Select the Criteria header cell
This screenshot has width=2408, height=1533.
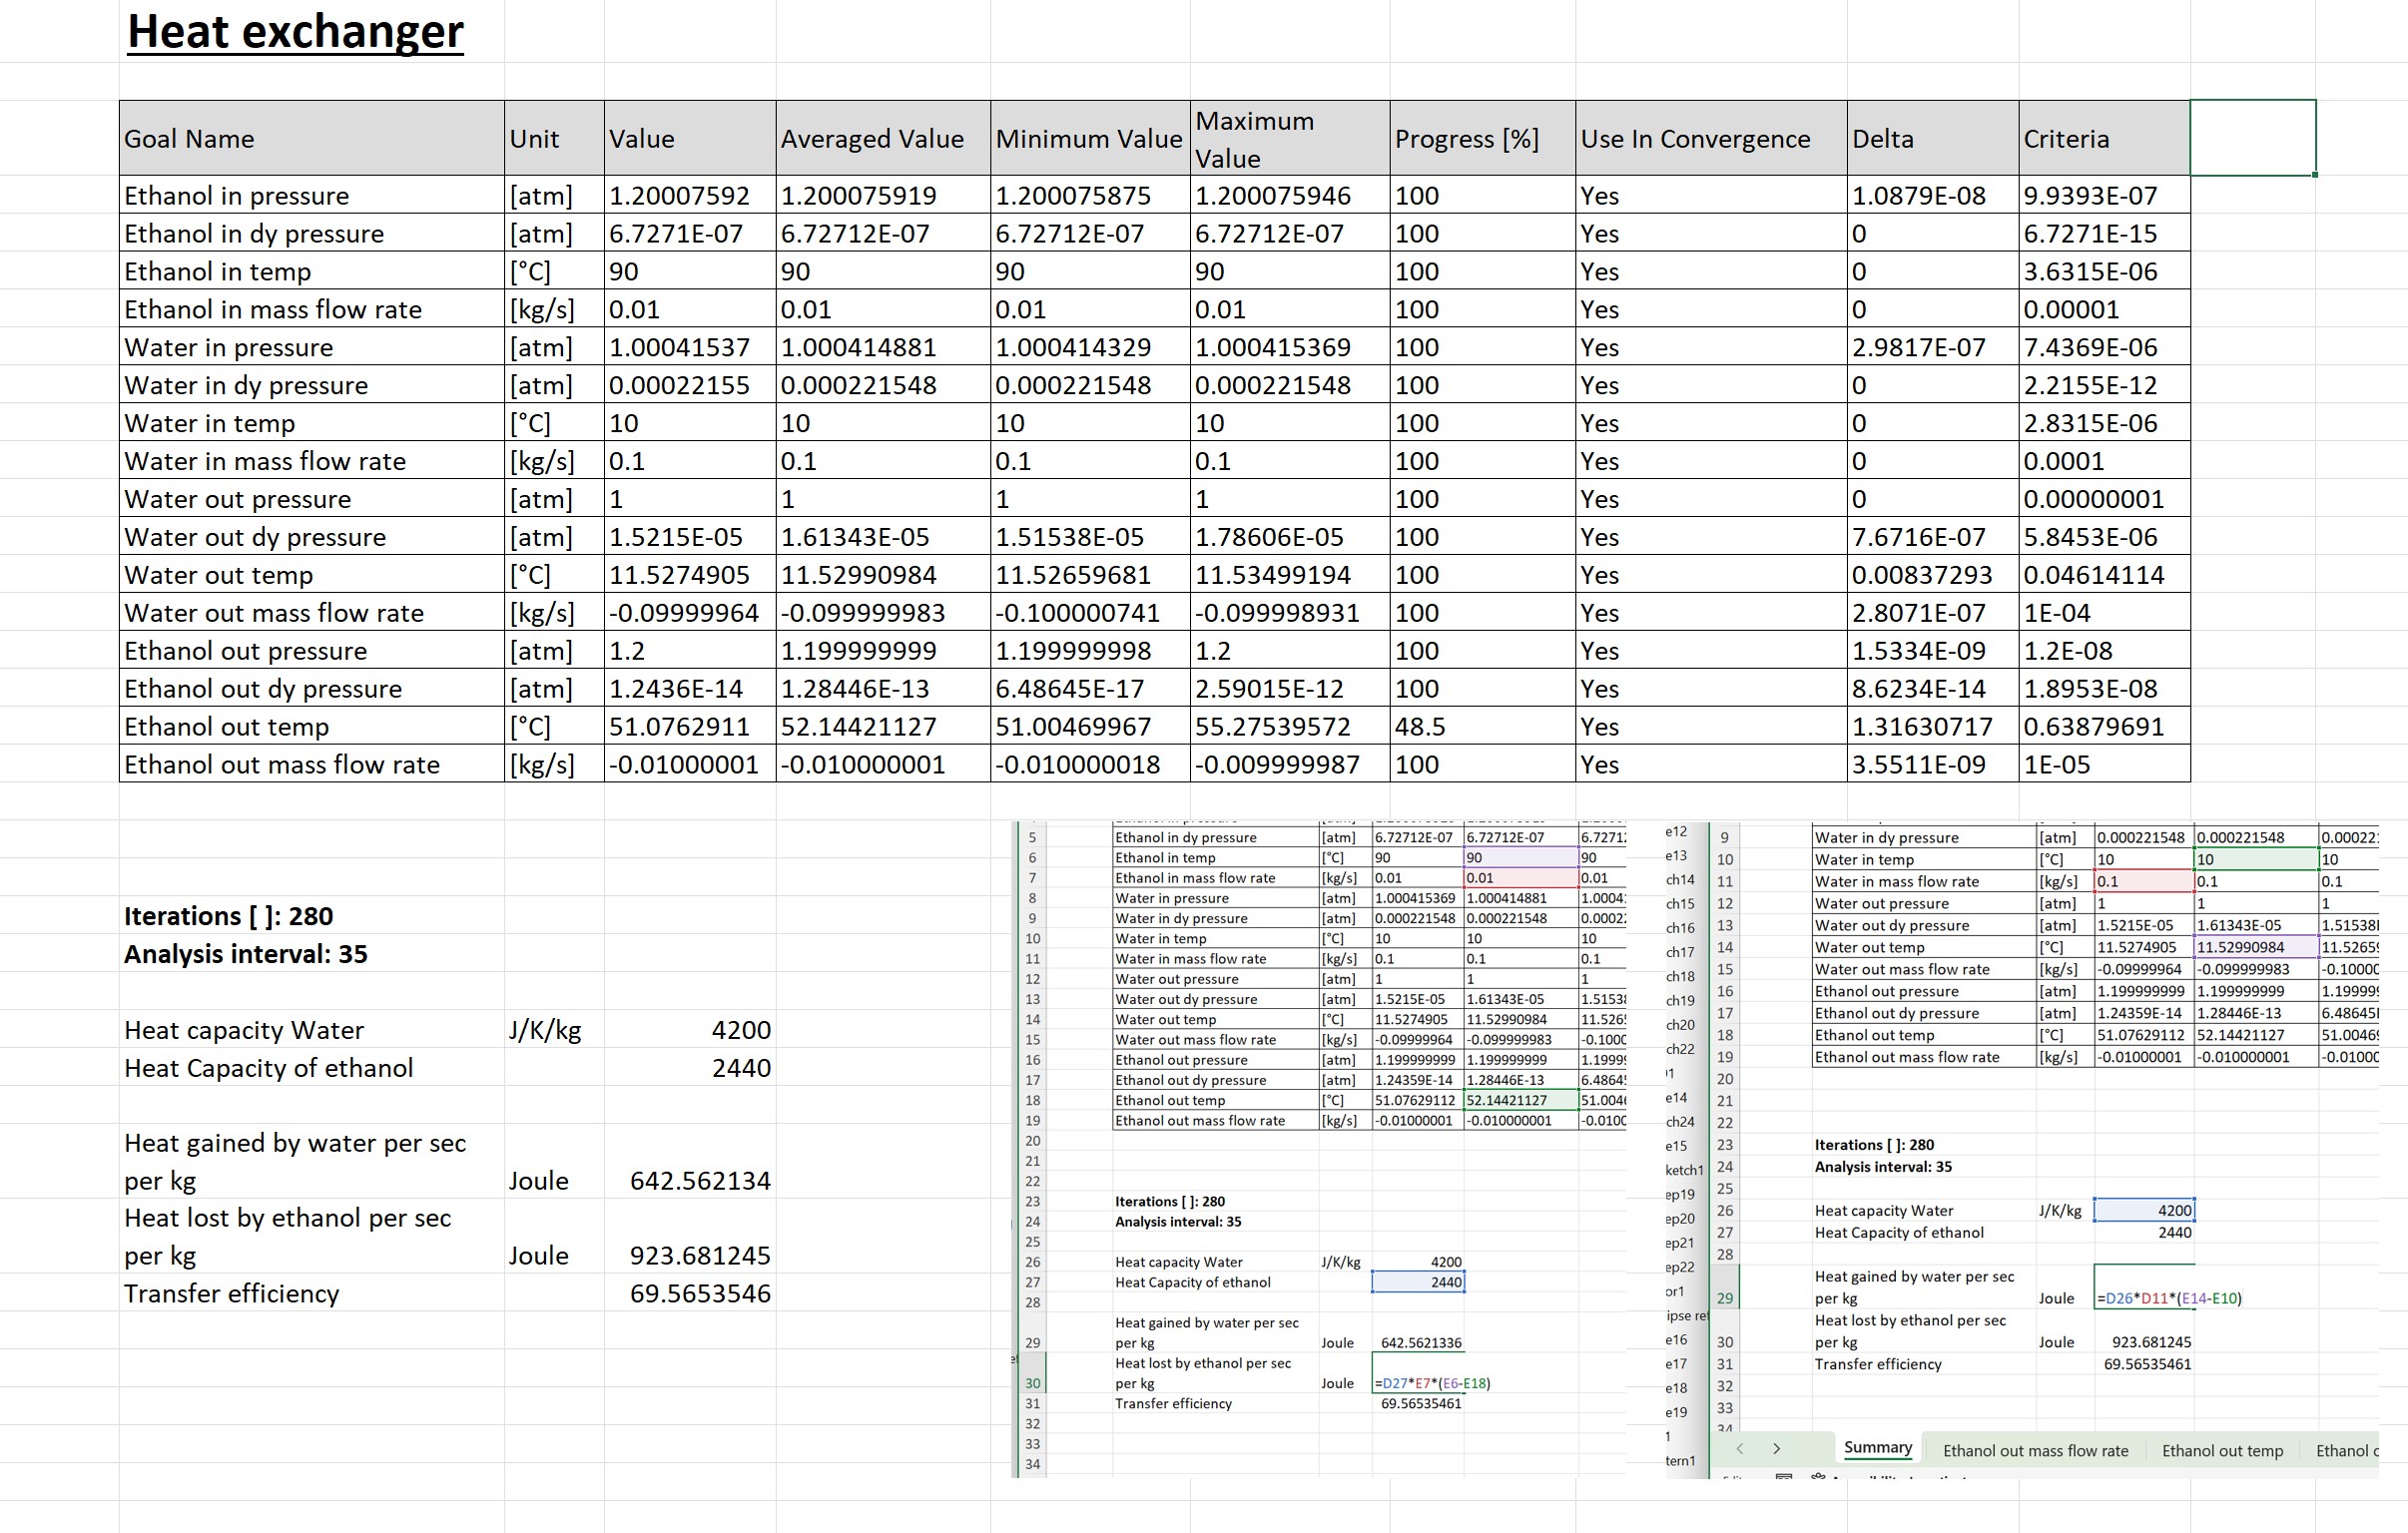click(x=2104, y=138)
